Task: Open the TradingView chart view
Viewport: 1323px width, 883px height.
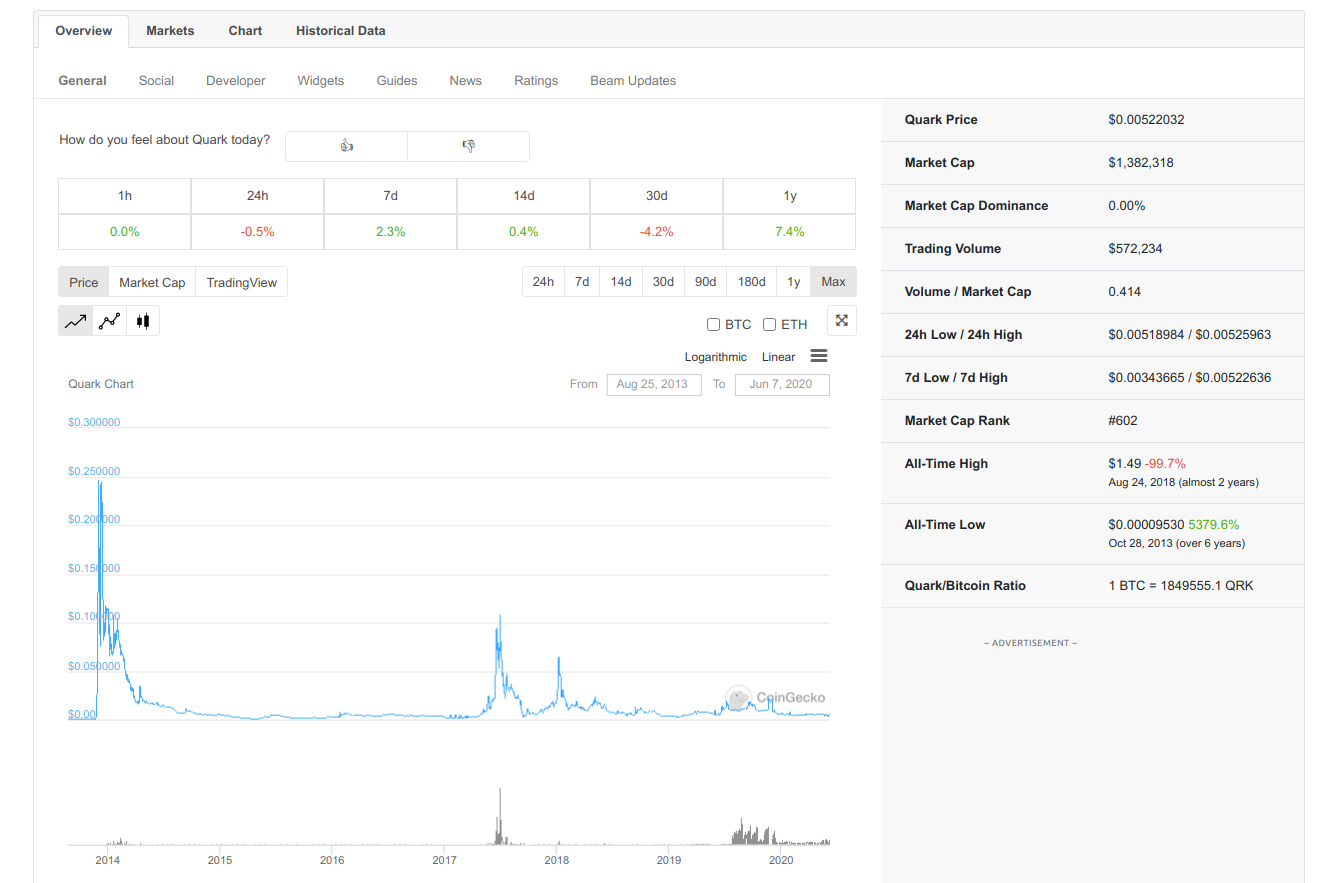Action: pyautogui.click(x=241, y=282)
